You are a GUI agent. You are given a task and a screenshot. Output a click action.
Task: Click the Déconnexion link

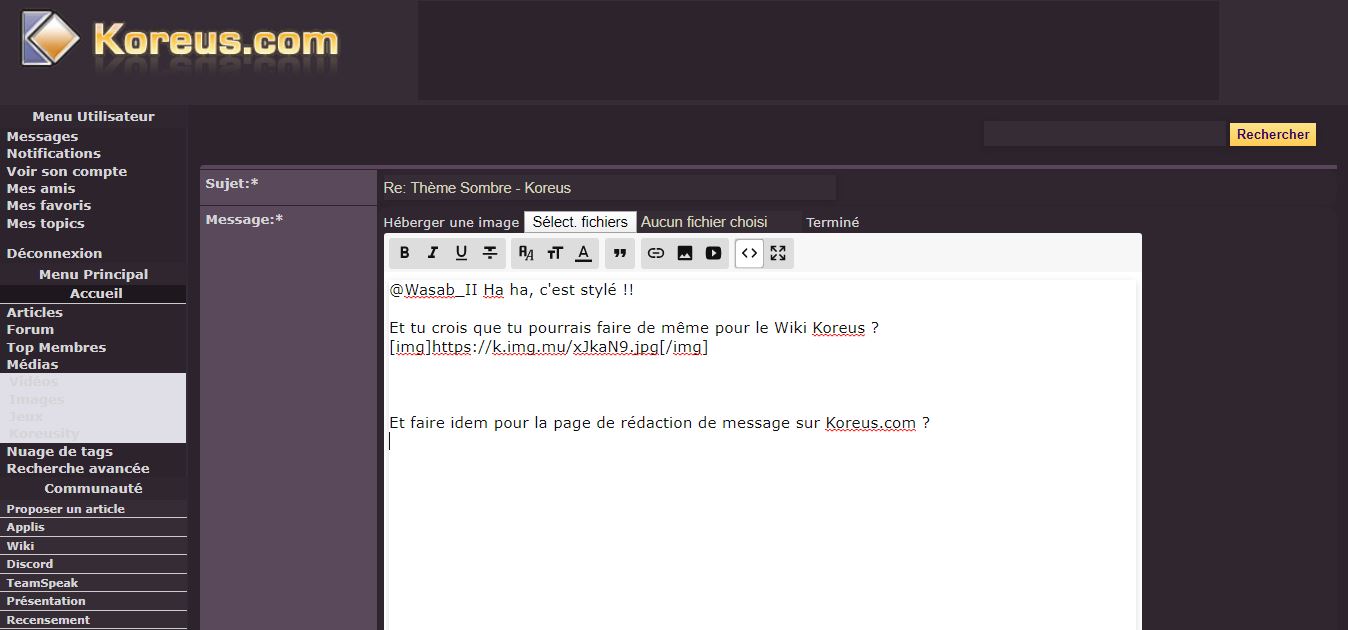tap(54, 253)
